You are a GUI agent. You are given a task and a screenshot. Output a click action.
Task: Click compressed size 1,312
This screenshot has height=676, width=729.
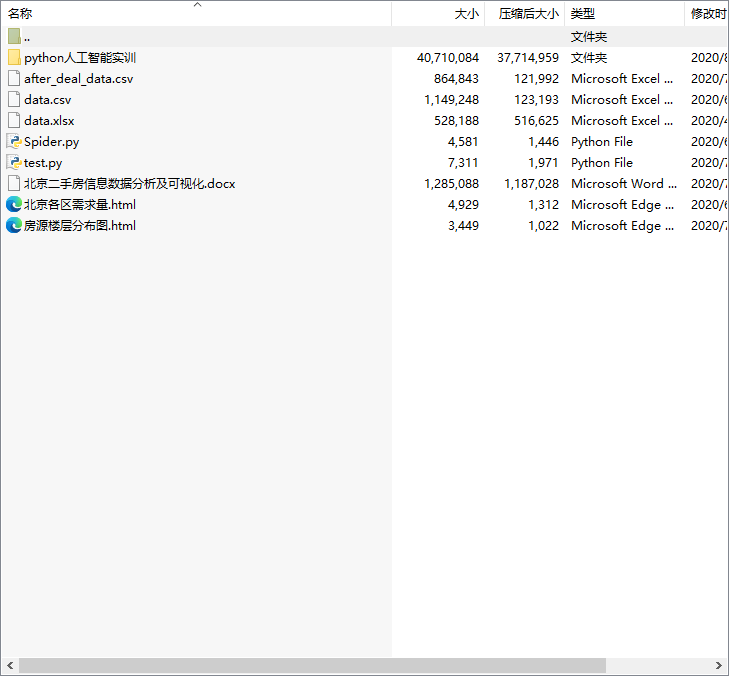543,204
